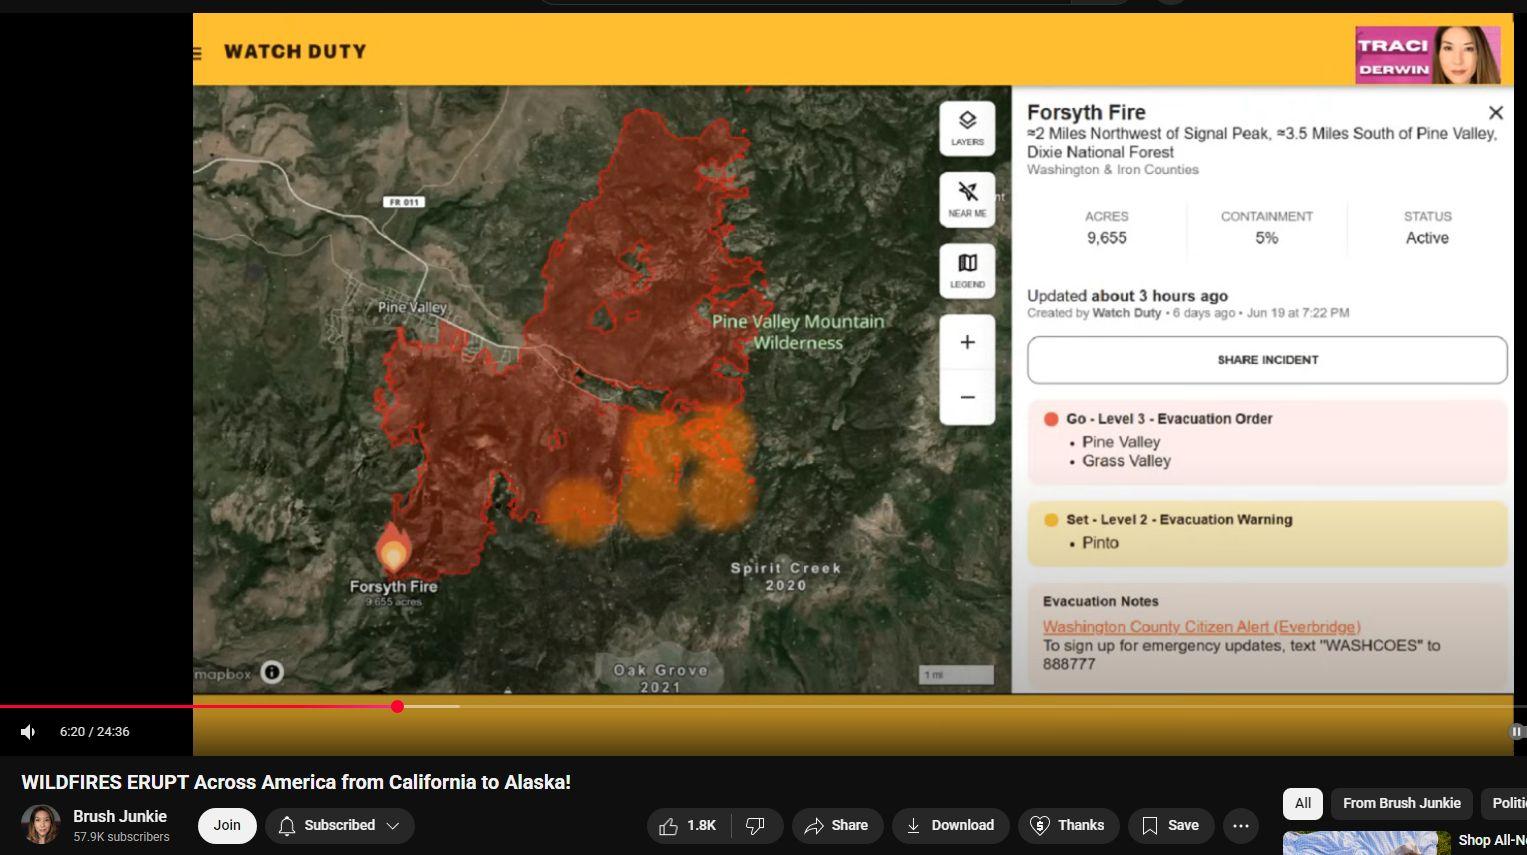The height and width of the screenshot is (855, 1527).
Task: Select the partially visible Politics chip
Action: pos(1504,804)
